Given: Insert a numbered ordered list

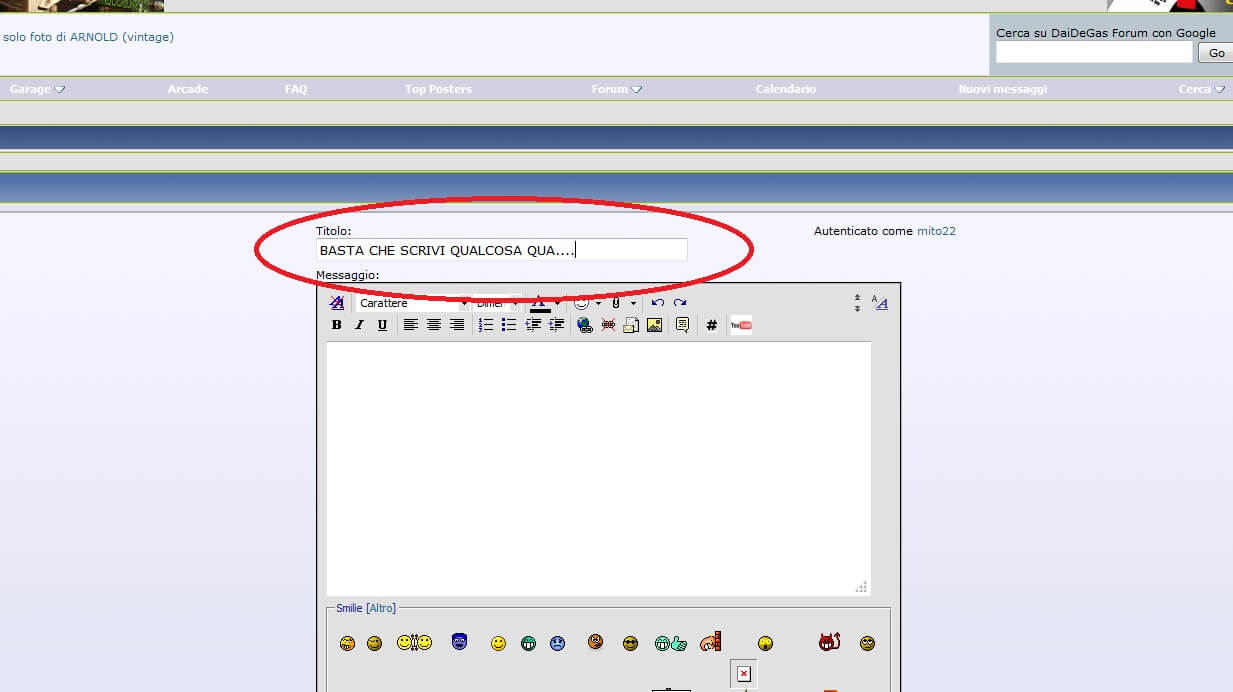Looking at the screenshot, I should (486, 325).
